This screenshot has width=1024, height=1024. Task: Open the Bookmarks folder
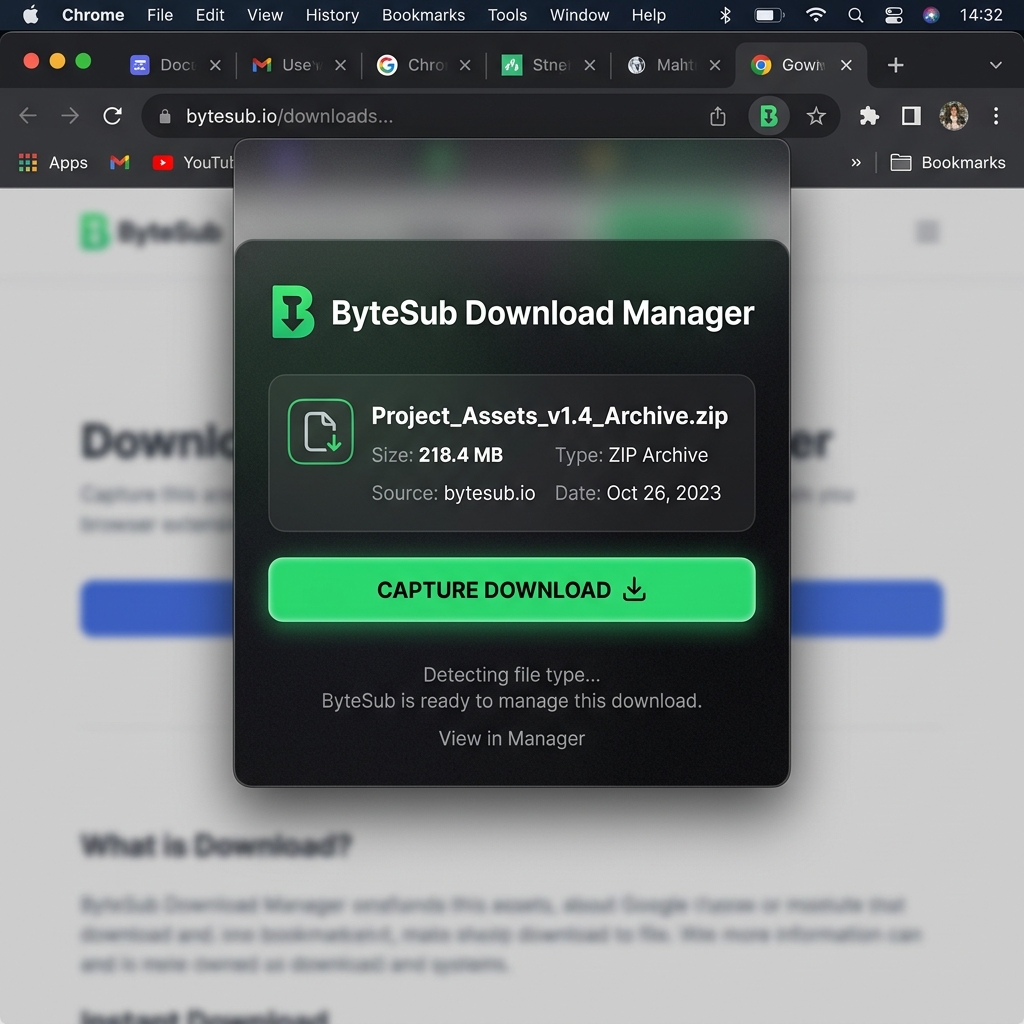pyautogui.click(x=948, y=163)
